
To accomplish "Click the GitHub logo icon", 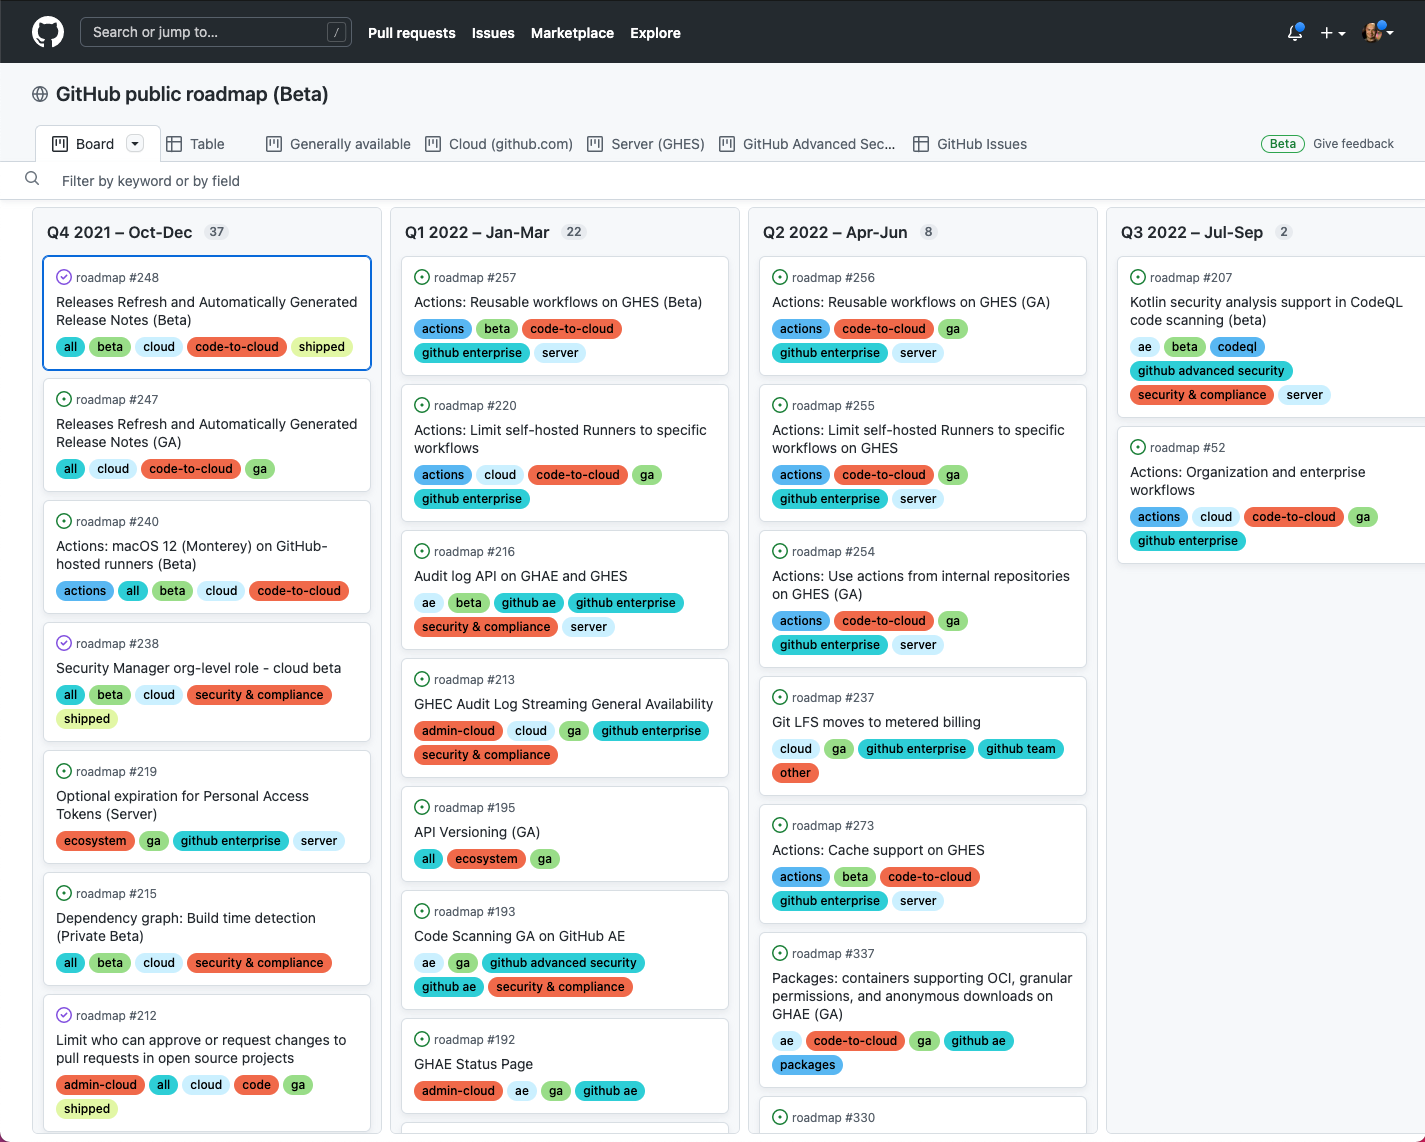I will click(x=48, y=32).
